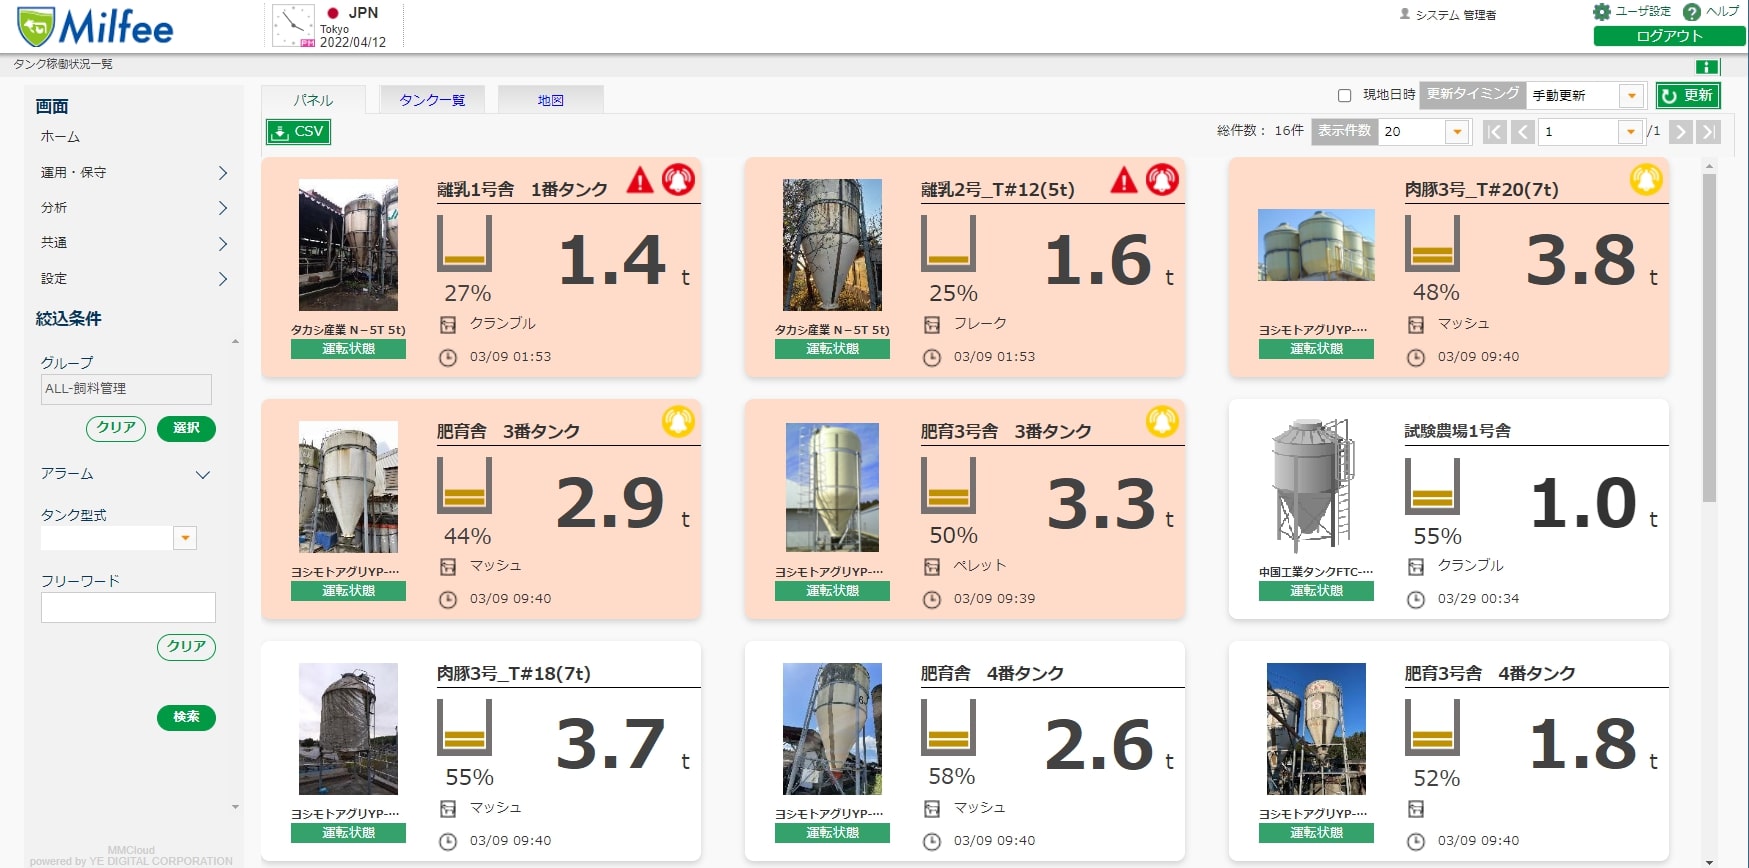Switch to 地図 tab
The image size is (1749, 868).
click(551, 100)
